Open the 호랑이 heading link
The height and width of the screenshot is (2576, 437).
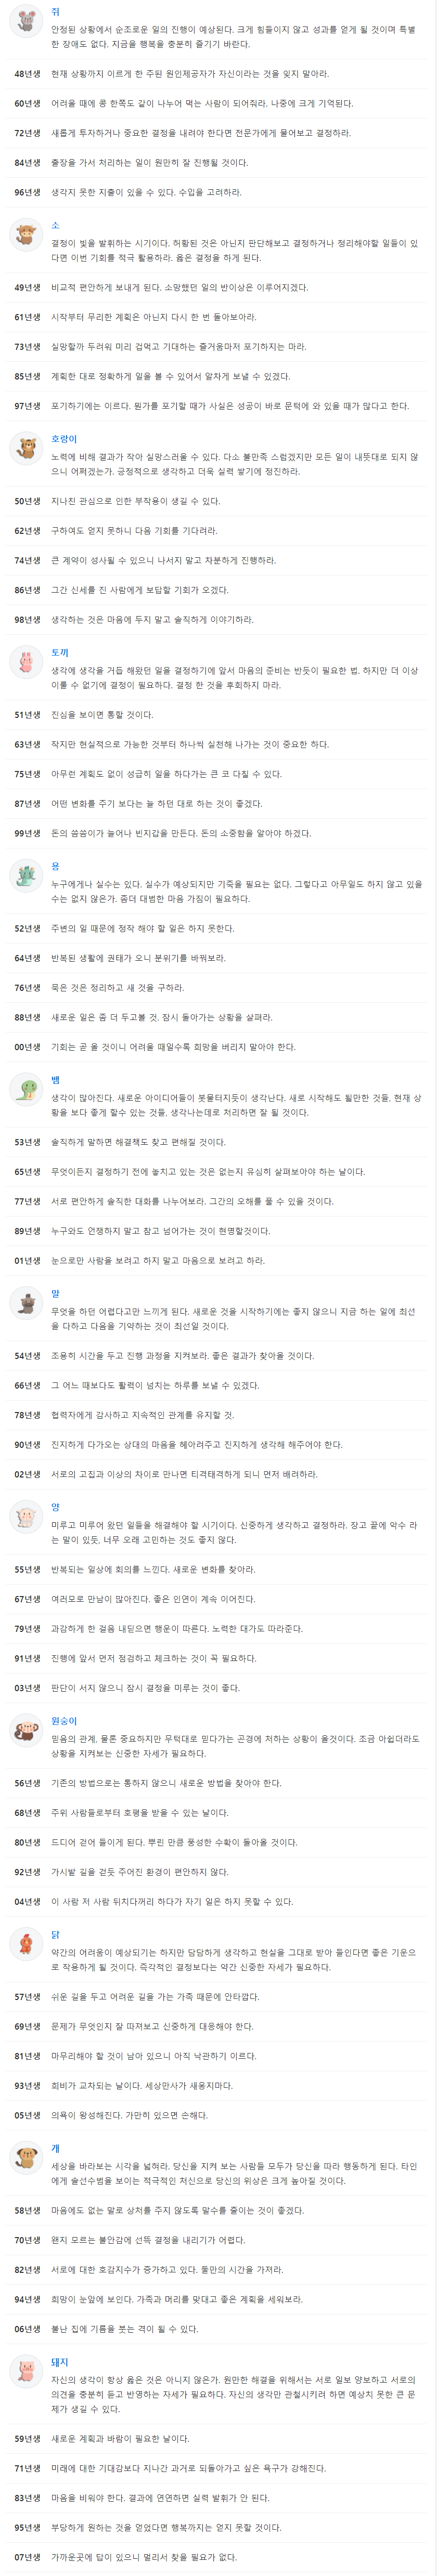pyautogui.click(x=64, y=439)
